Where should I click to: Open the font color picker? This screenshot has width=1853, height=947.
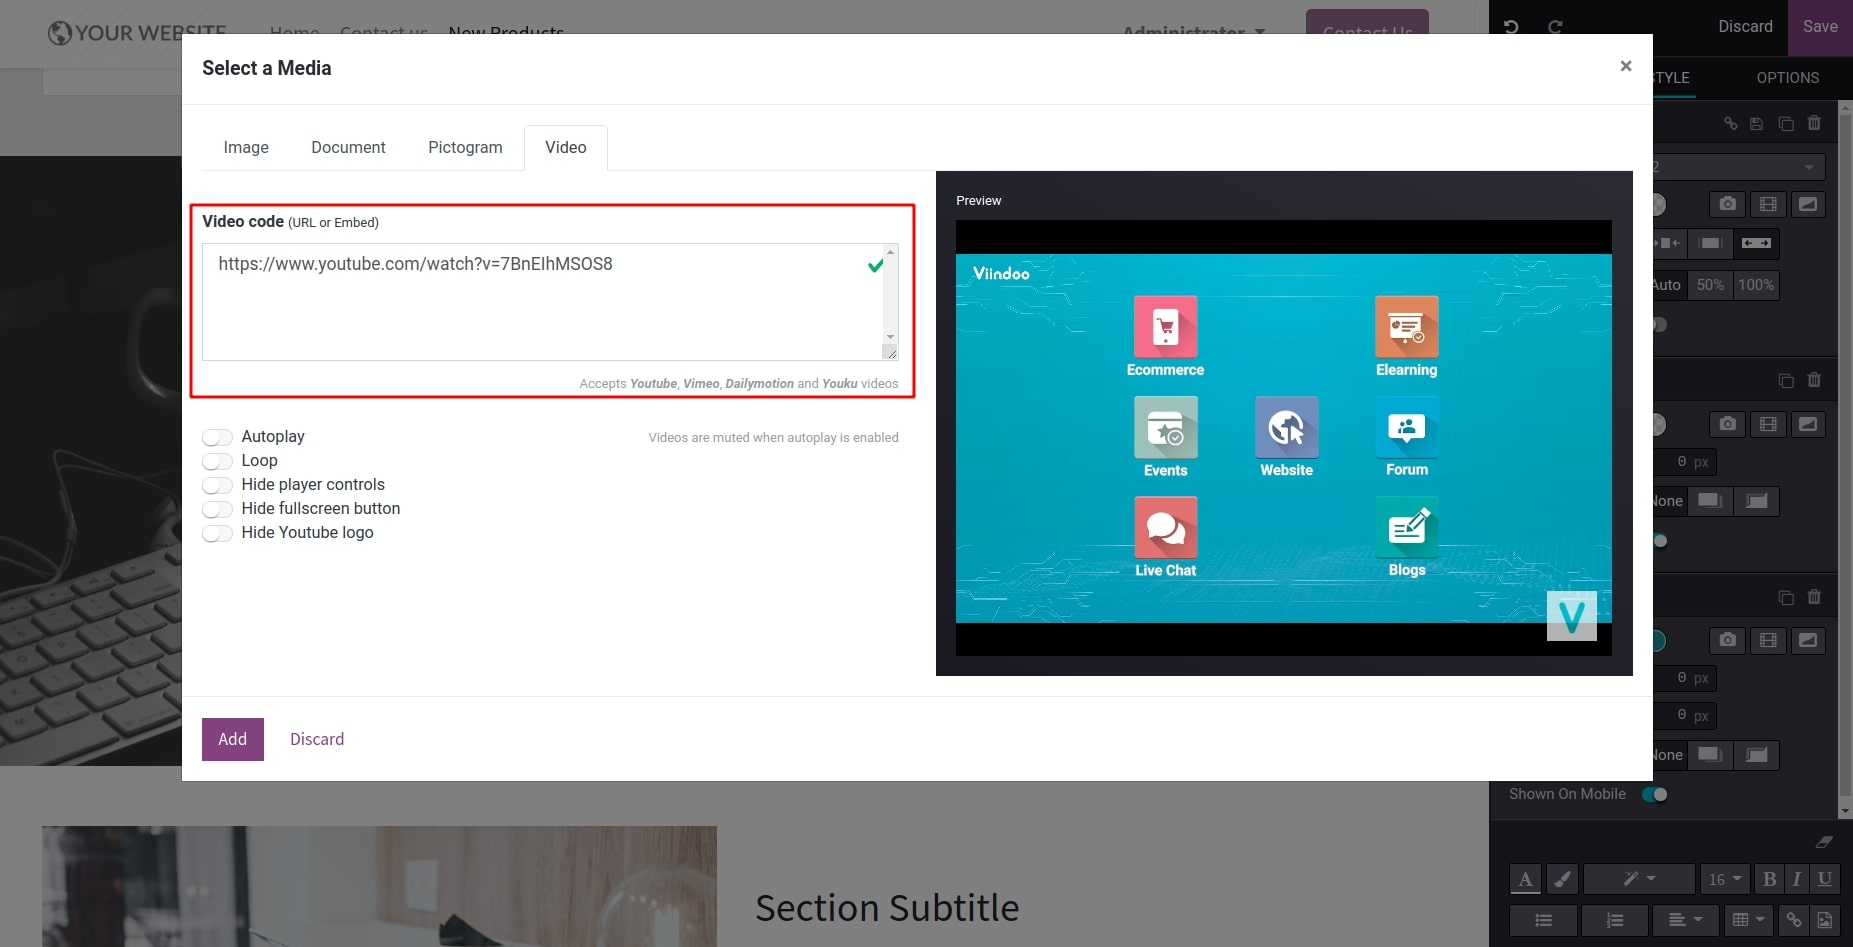[1525, 880]
